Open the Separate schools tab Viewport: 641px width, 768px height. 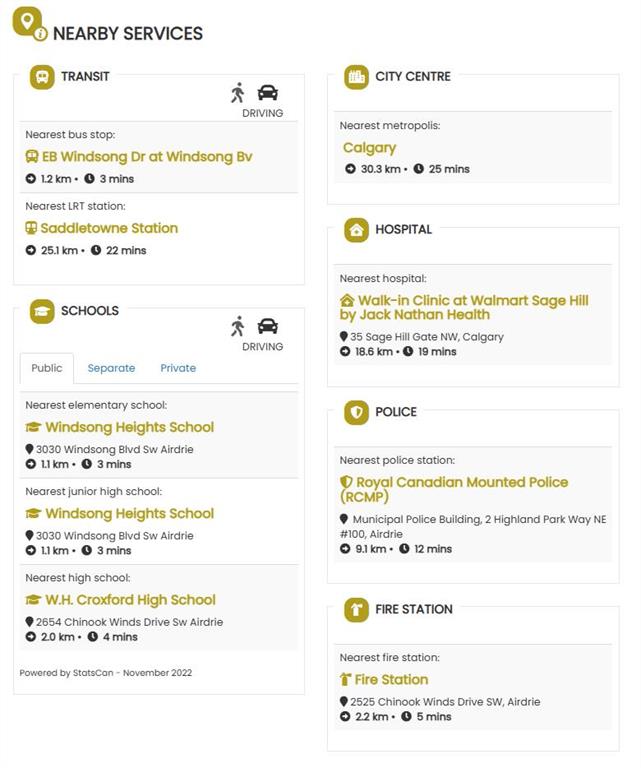[111, 368]
